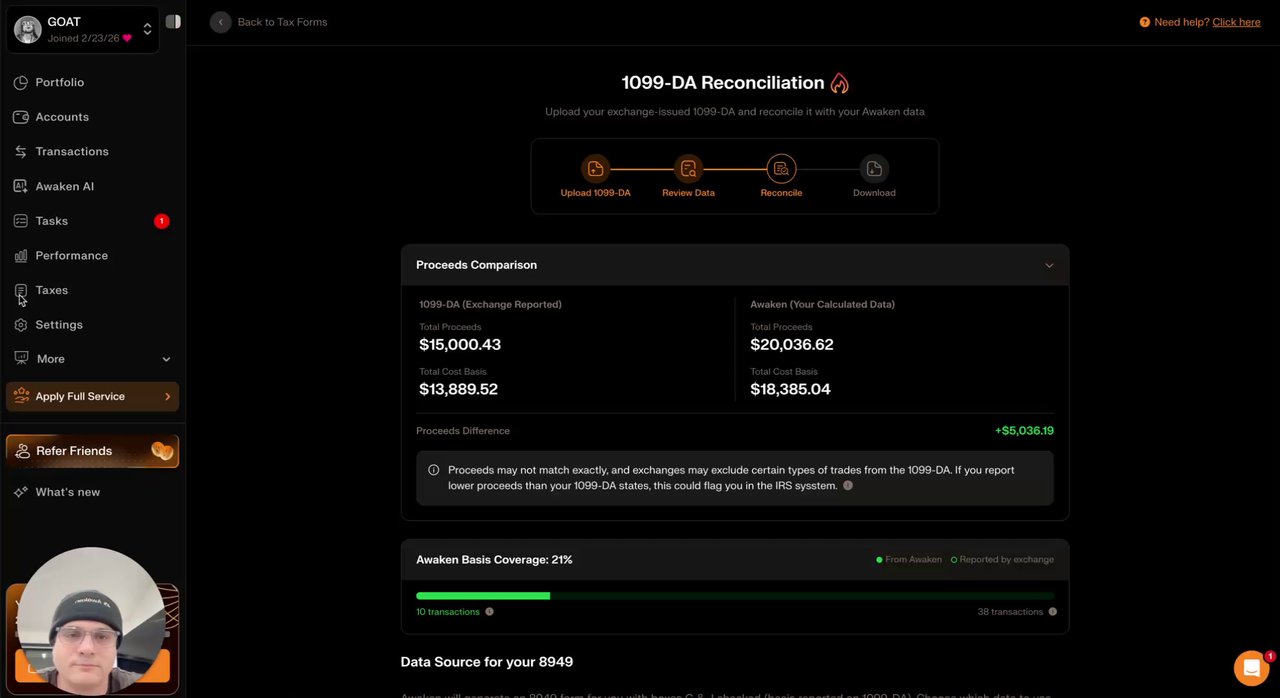Click the Apply Full Service button
1280x698 pixels.
point(92,397)
